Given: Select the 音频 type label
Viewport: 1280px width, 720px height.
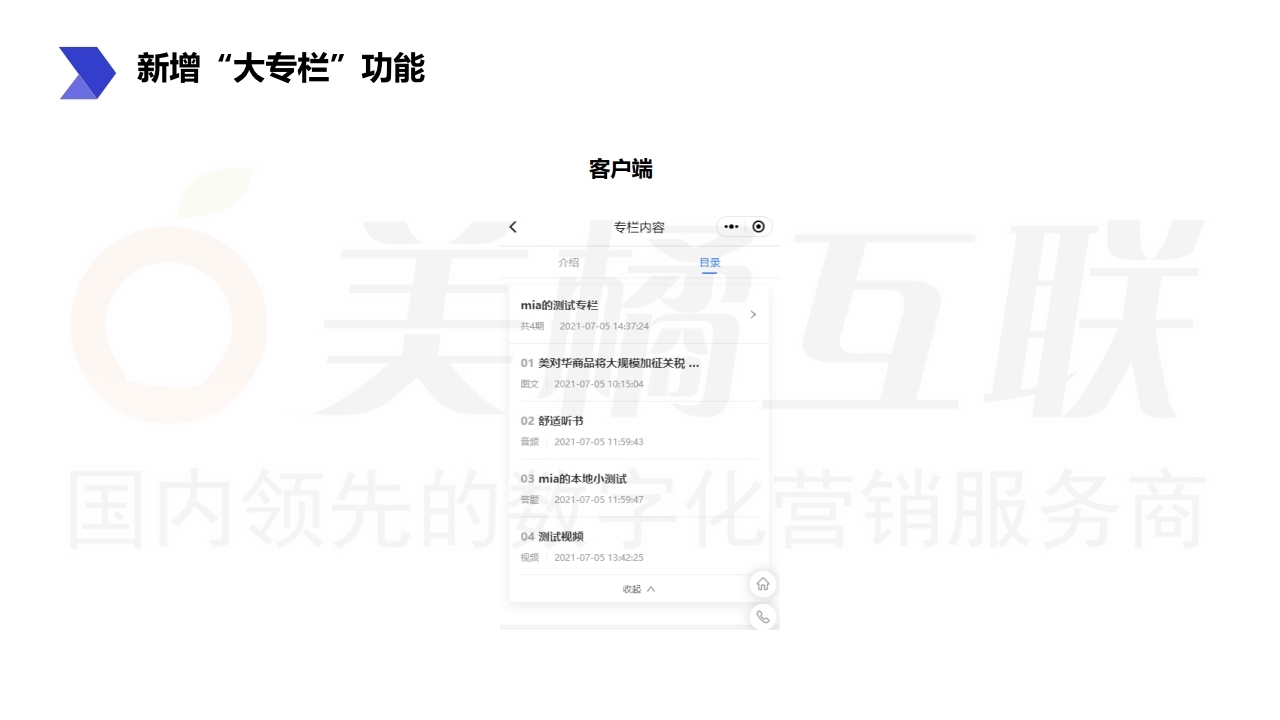Looking at the screenshot, I should pos(530,442).
